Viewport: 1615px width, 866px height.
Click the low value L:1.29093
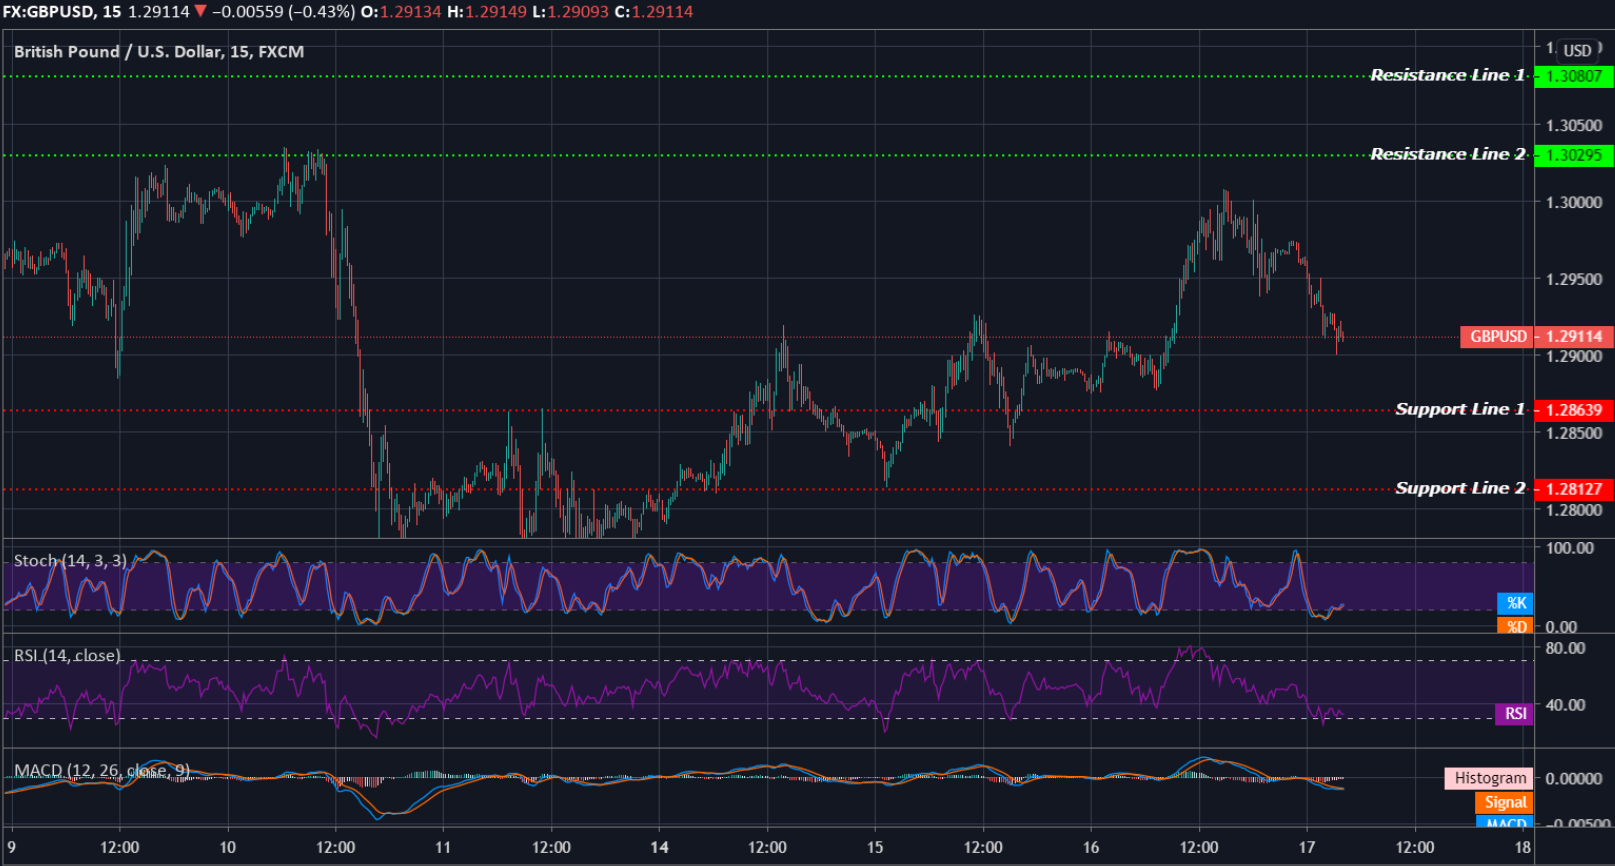[569, 12]
